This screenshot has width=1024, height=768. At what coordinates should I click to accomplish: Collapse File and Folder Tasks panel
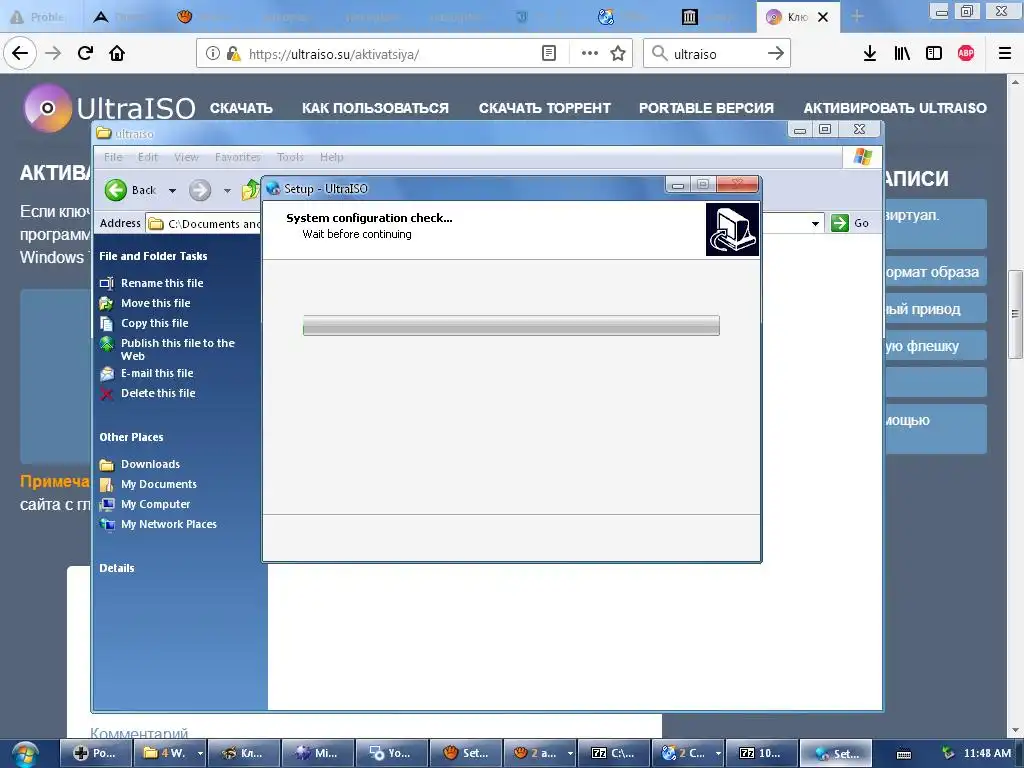(x=153, y=256)
